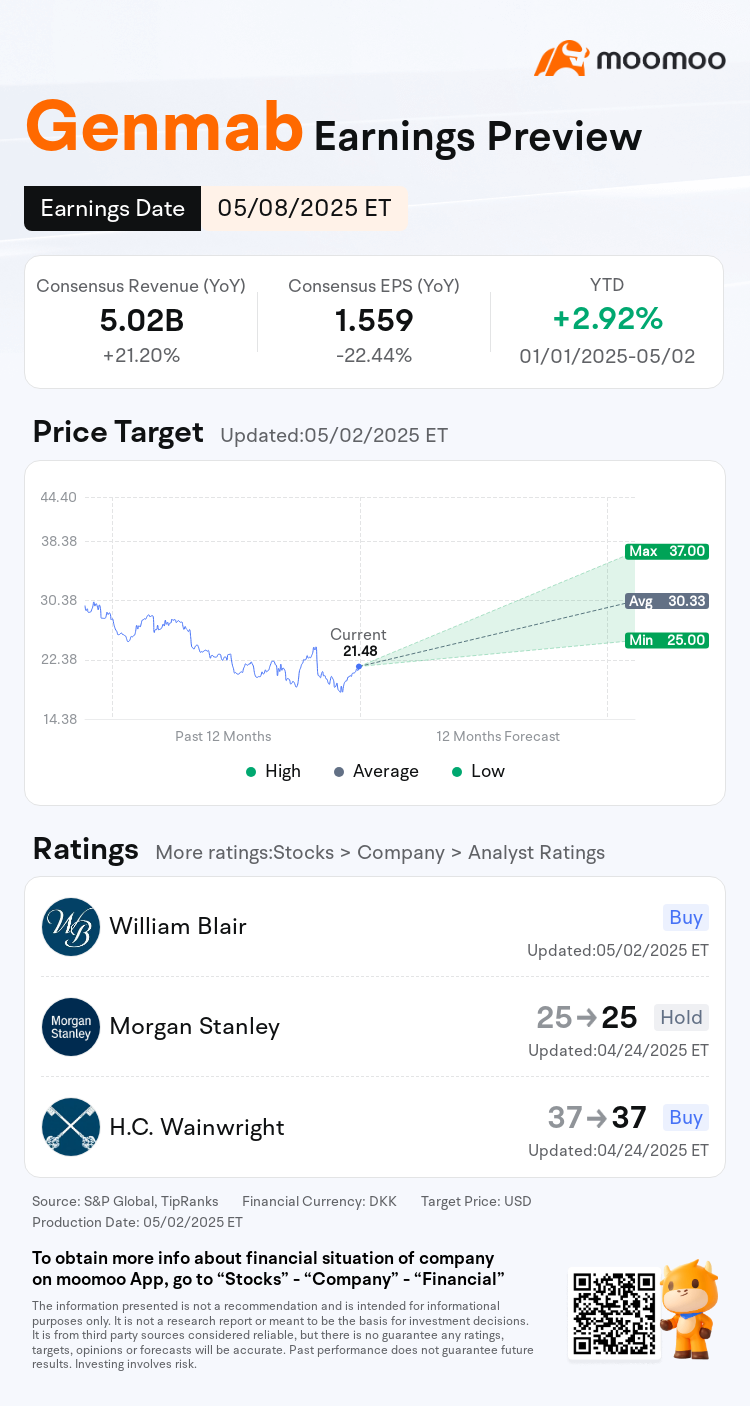Toggle the Average legend dot
This screenshot has height=1406, width=750.
tap(339, 772)
